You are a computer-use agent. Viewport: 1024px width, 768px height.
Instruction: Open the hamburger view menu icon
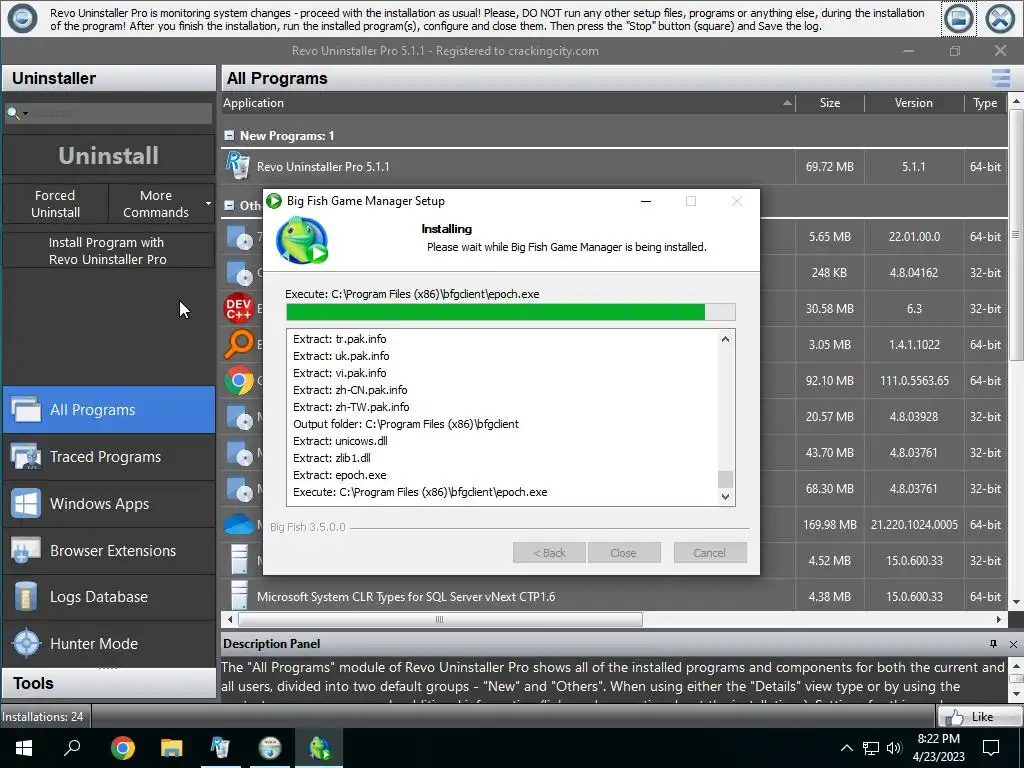pos(1000,78)
